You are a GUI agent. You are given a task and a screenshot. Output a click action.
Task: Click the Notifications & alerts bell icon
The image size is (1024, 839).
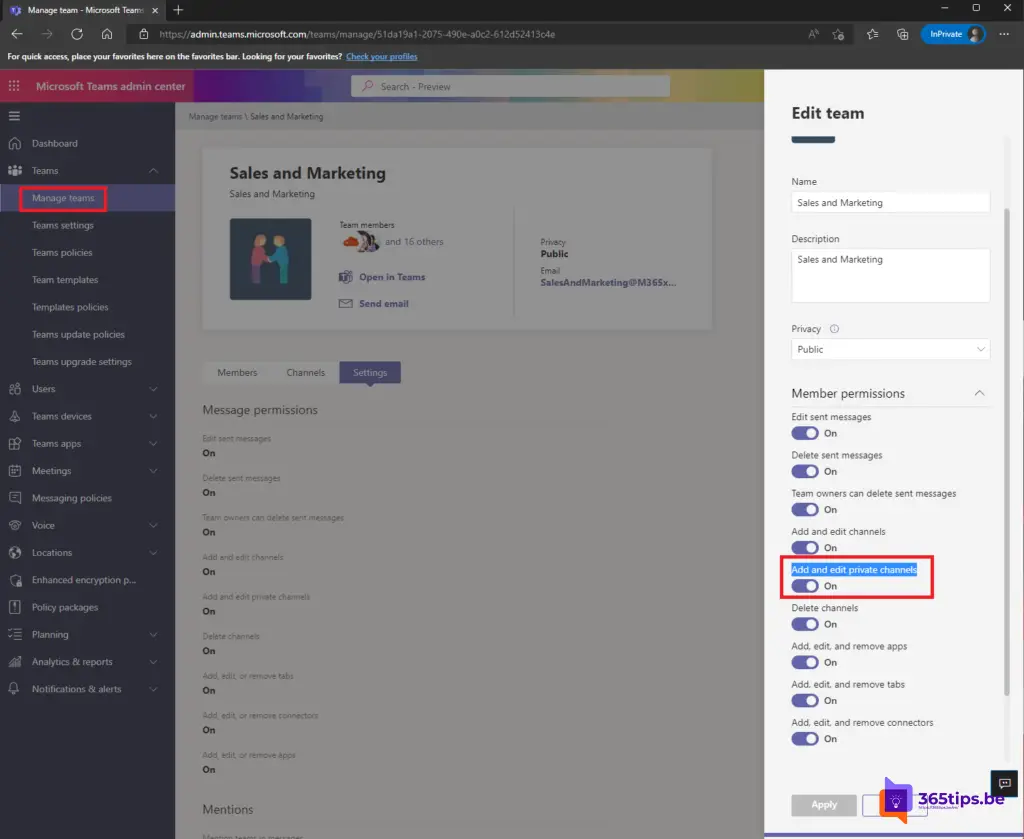14,689
